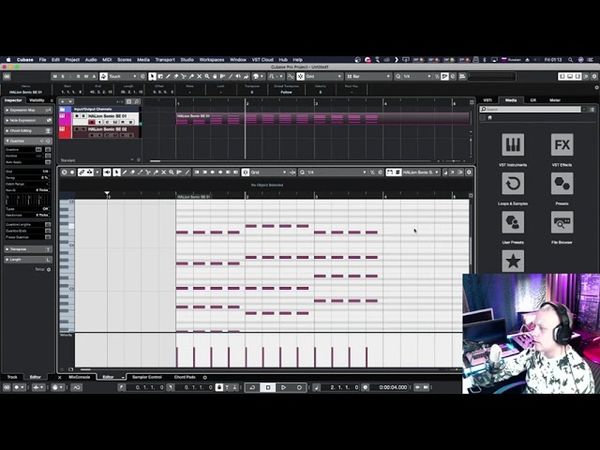Select Zoom magnifier tool in main toolbar

(207, 77)
